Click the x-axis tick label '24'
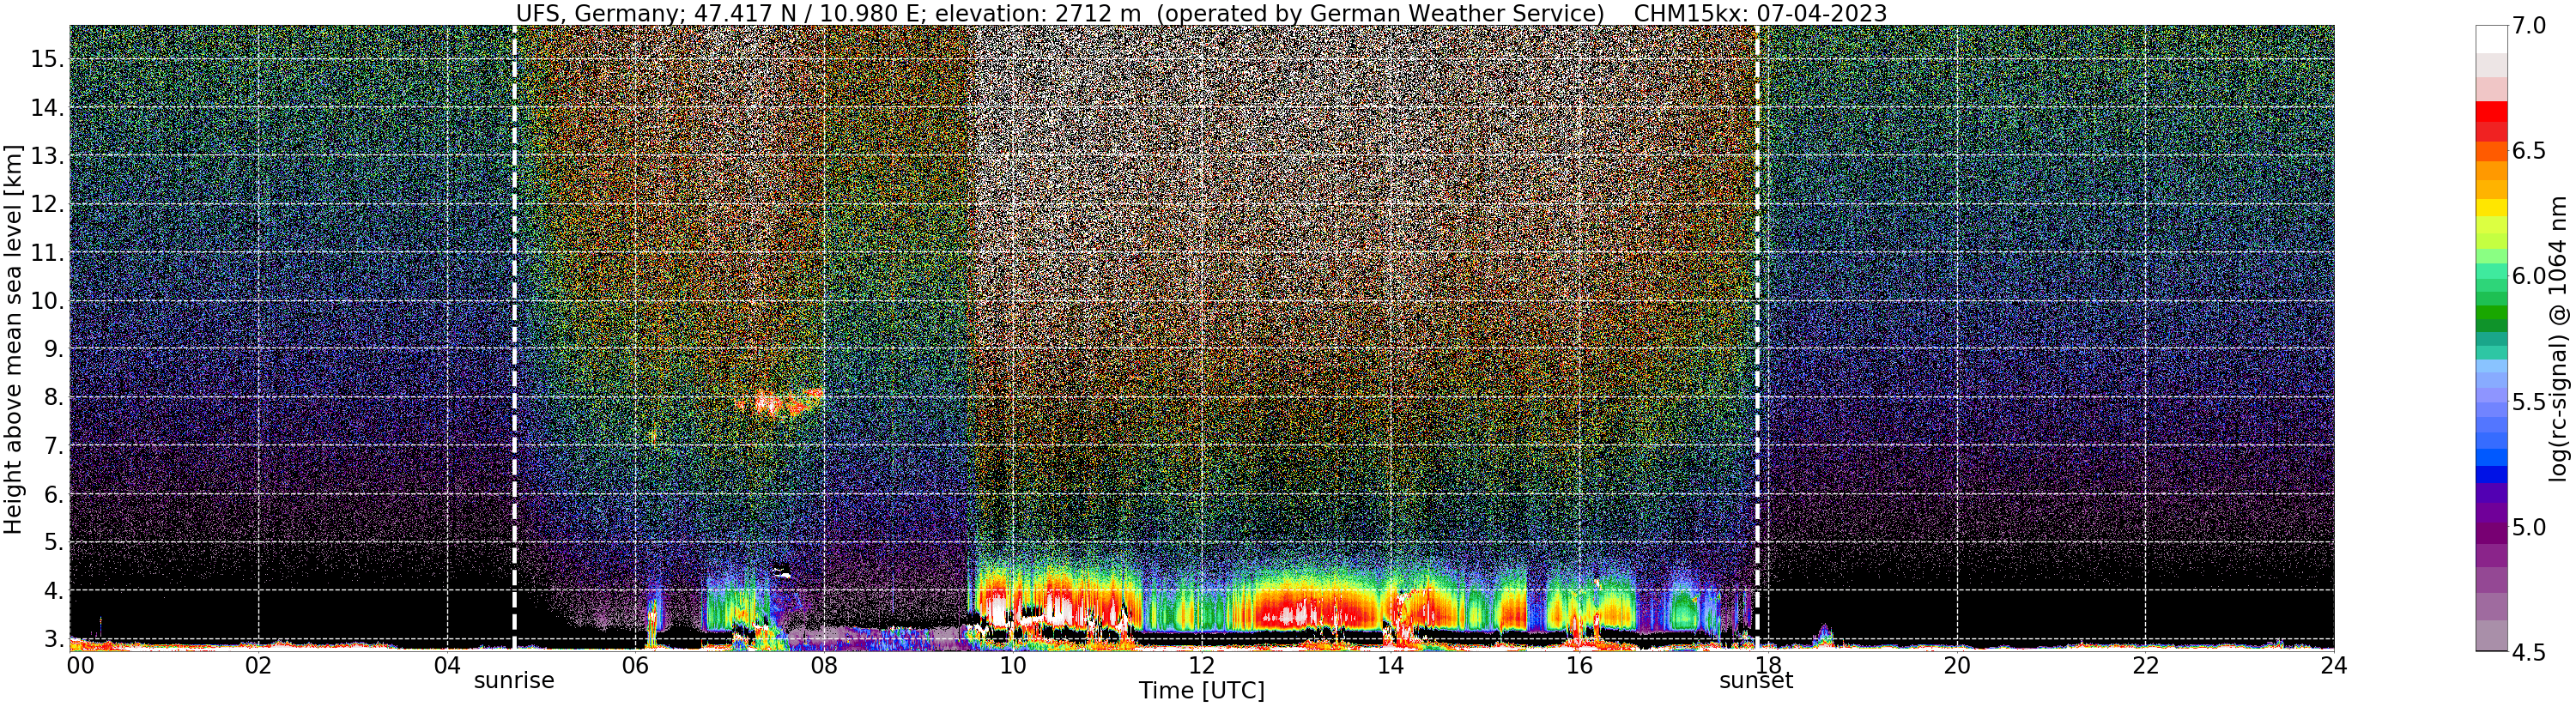Screen dimensions: 2576x707 pos(2333,664)
